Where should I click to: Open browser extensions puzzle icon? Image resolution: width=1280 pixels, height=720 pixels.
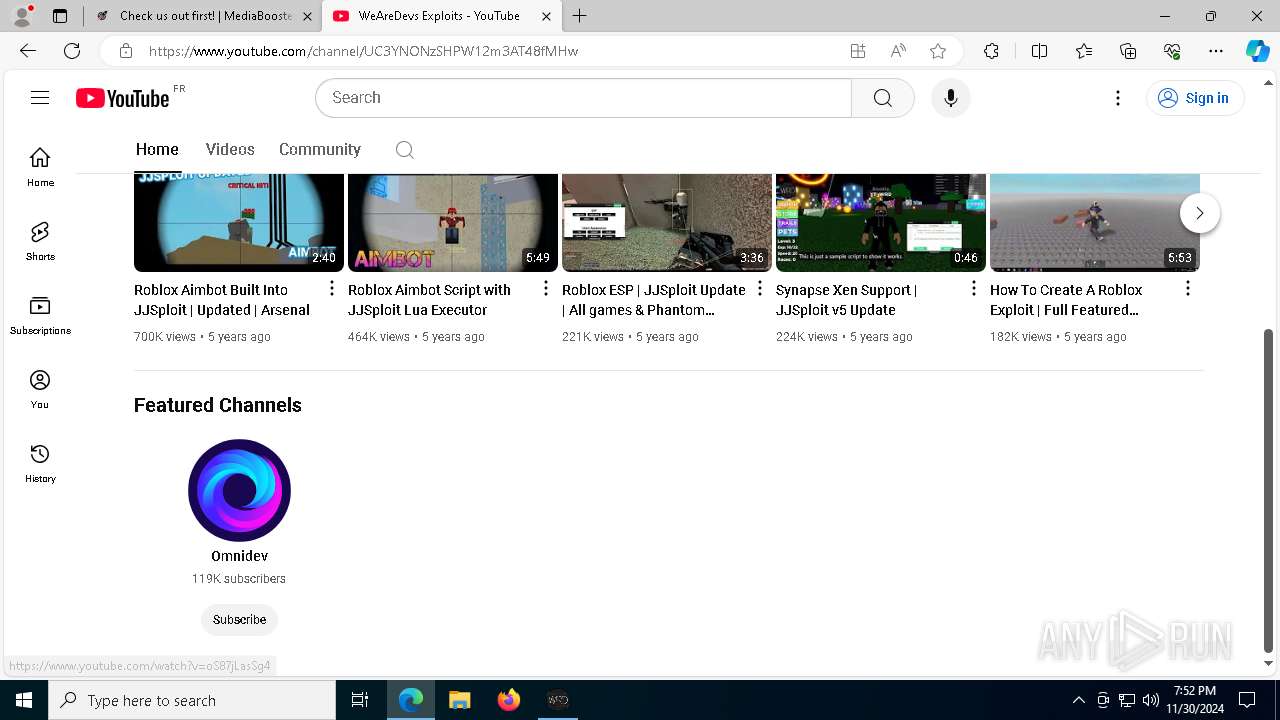coord(991,51)
